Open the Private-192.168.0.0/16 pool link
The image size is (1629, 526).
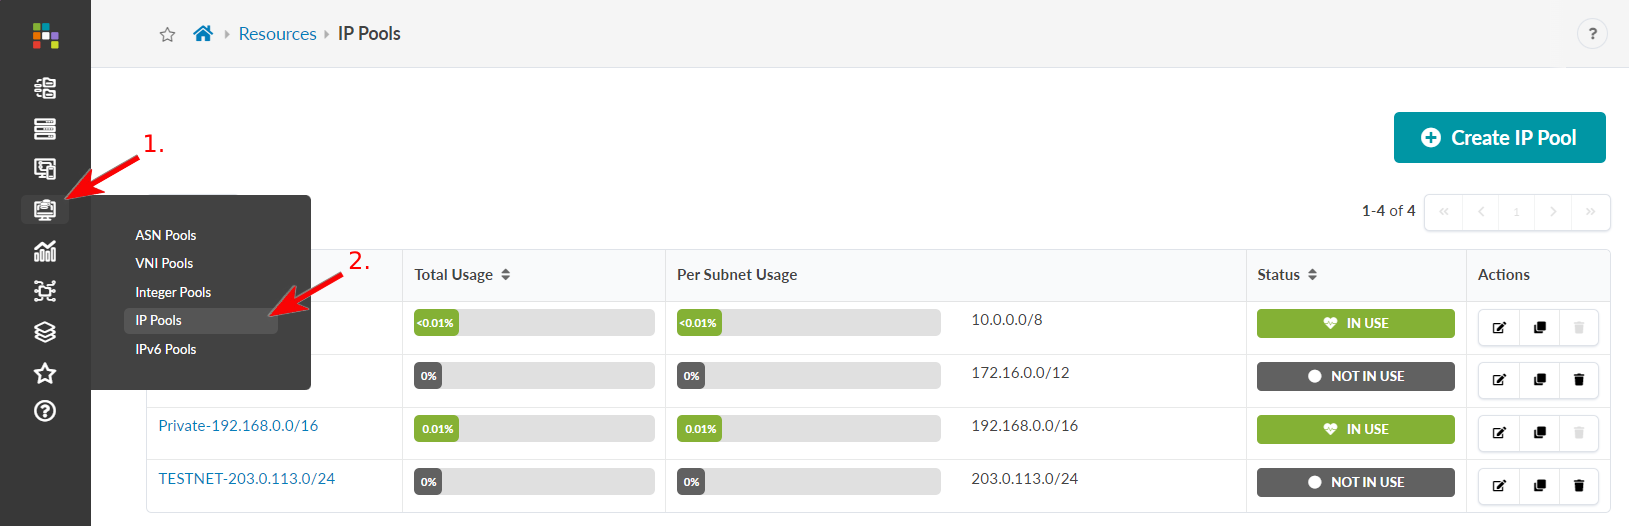pos(238,426)
